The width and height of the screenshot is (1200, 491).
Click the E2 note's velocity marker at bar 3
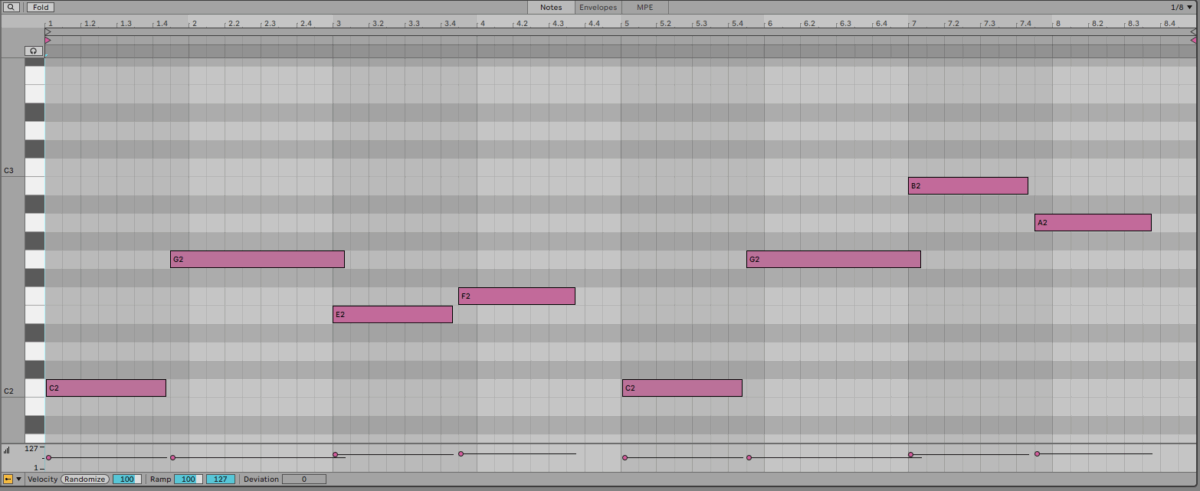click(335, 455)
